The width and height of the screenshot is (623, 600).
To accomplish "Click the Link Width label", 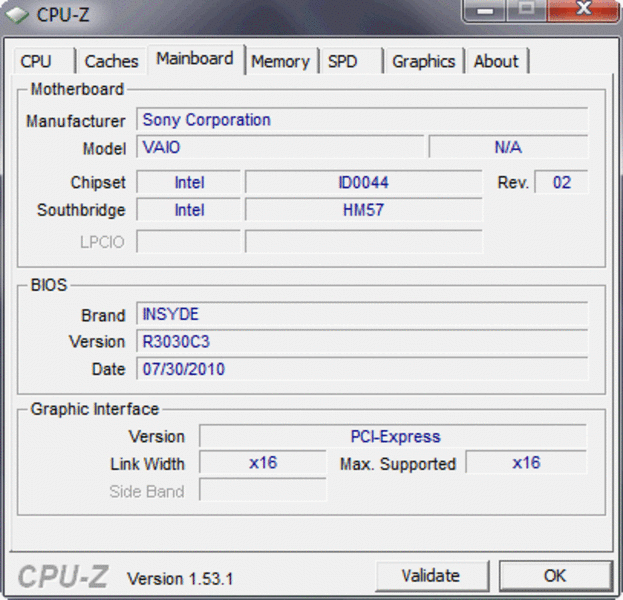I will pos(147,464).
